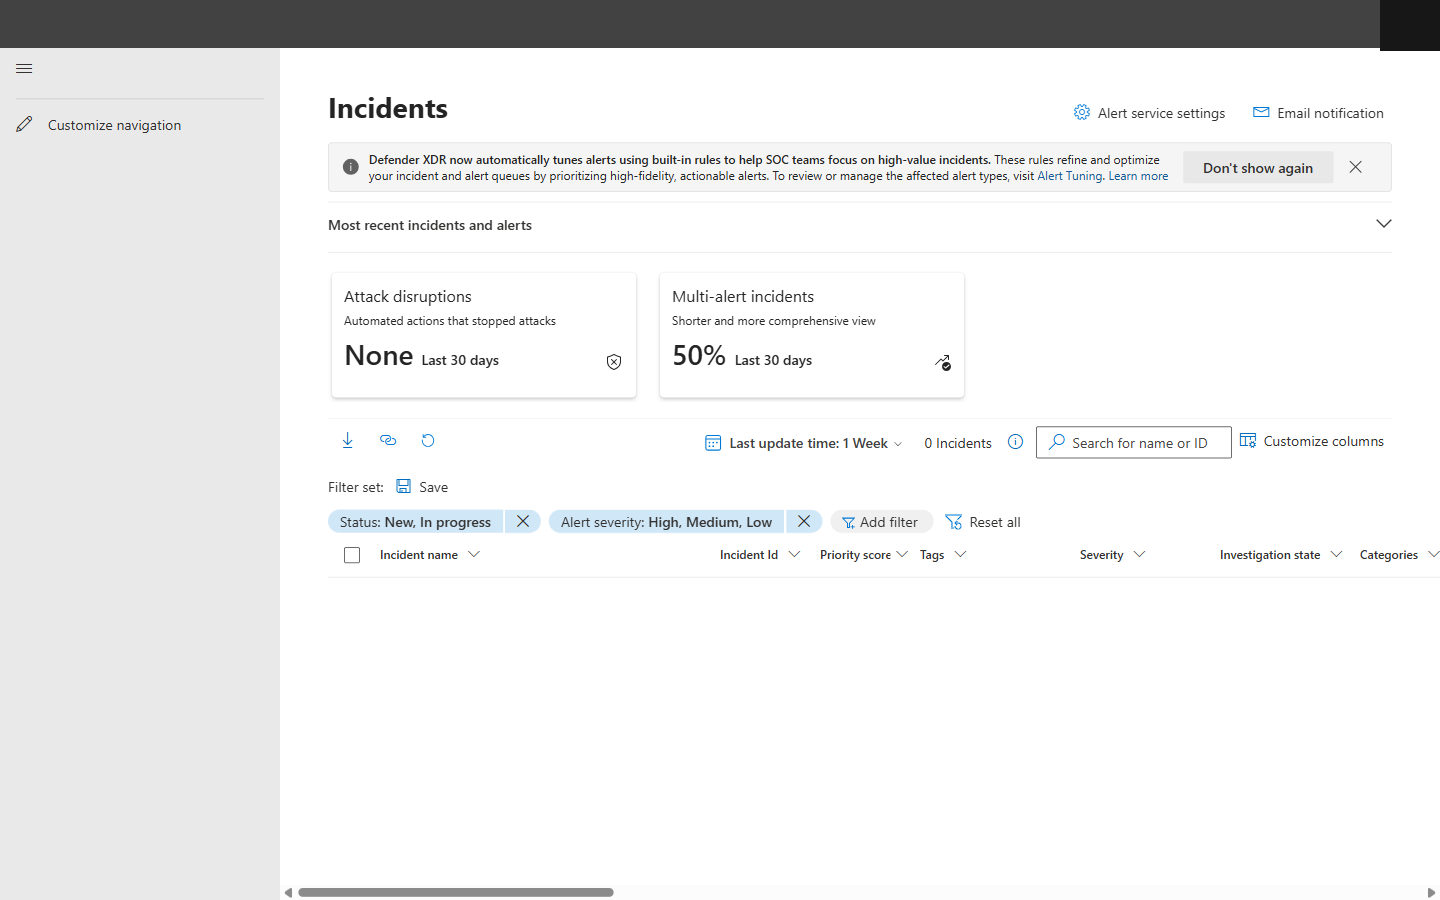Copy a shareable link to the queue

coord(388,440)
